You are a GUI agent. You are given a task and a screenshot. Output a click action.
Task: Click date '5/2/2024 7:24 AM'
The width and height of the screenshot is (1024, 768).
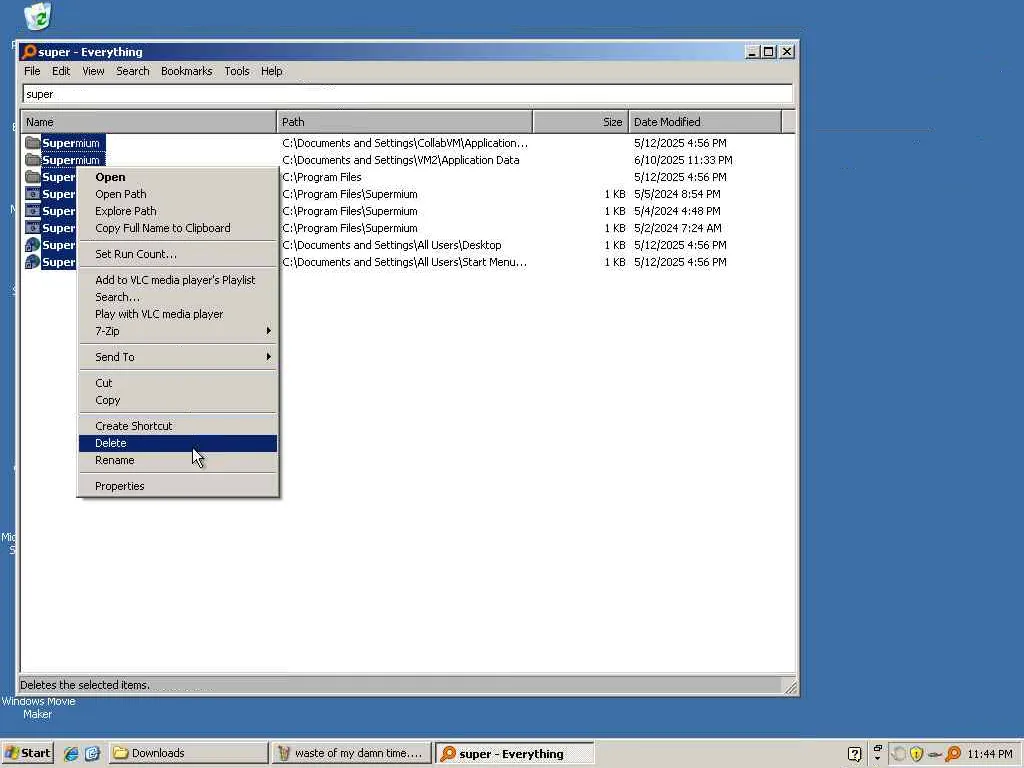click(678, 228)
